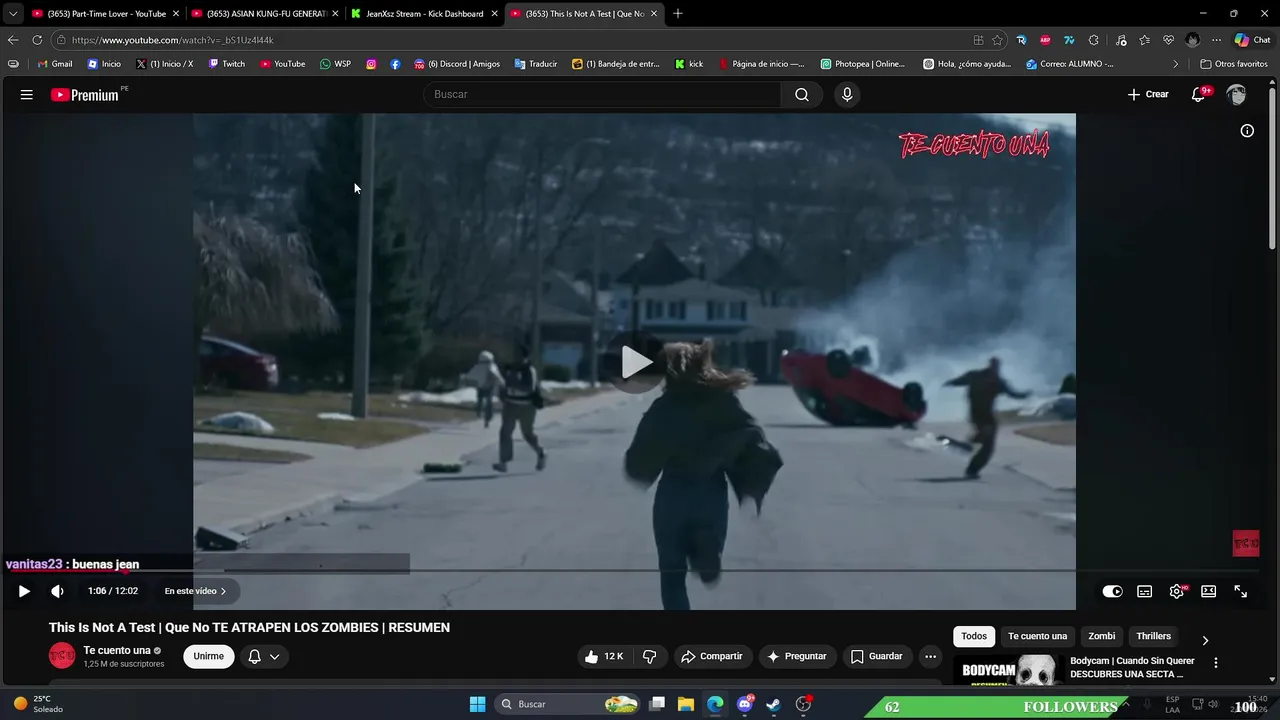The height and width of the screenshot is (720, 1280).
Task: Open the subscription notification bell dropdown
Action: [264, 656]
